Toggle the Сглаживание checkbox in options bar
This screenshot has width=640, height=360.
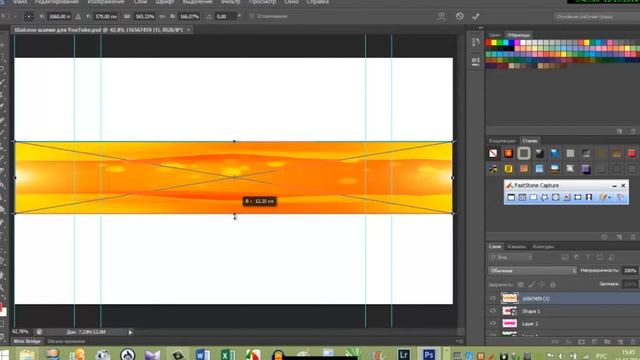(252, 16)
